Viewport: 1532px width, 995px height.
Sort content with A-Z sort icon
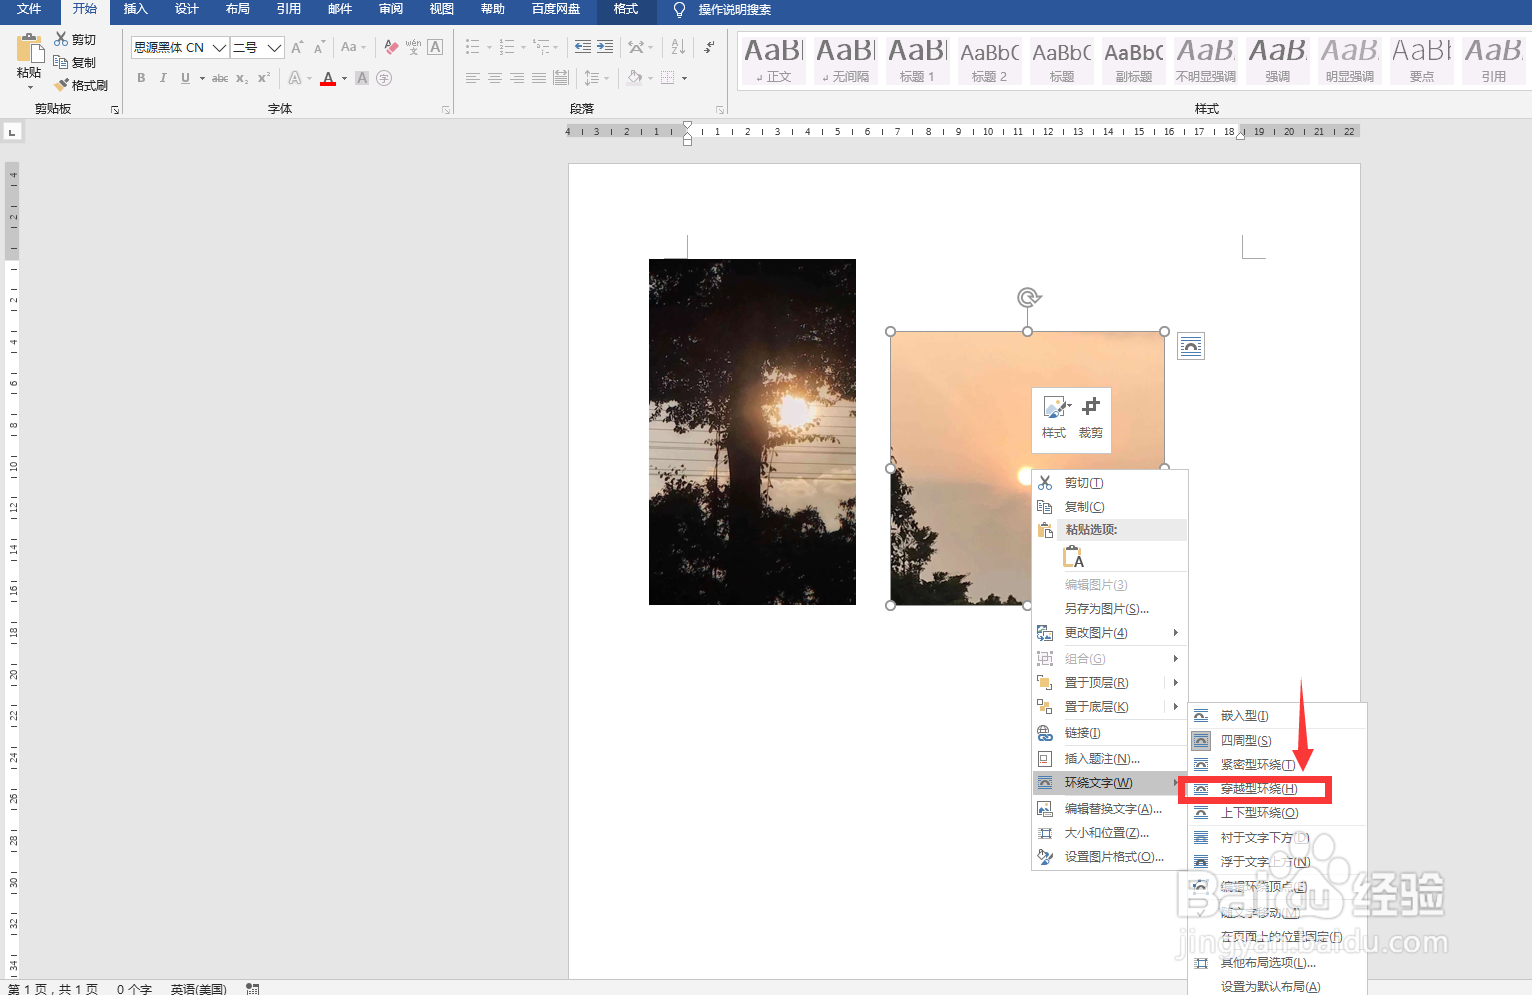(x=678, y=47)
